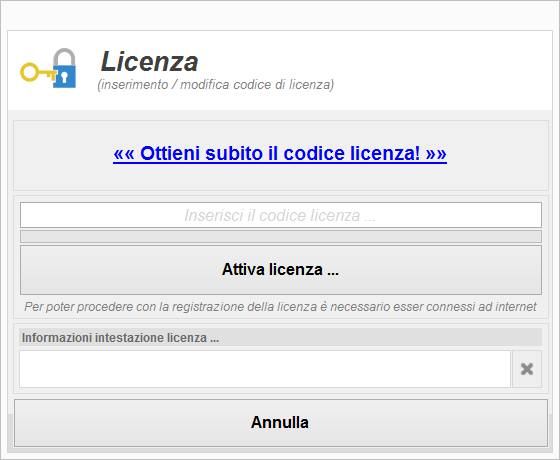Focus the license header information text box
Viewport: 560px width, 460px height.
(x=265, y=369)
